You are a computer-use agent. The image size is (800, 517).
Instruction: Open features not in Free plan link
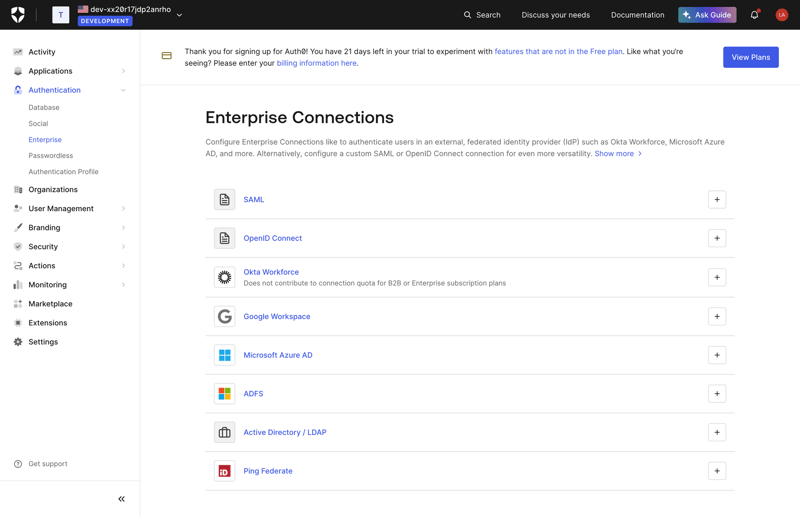(x=558, y=52)
